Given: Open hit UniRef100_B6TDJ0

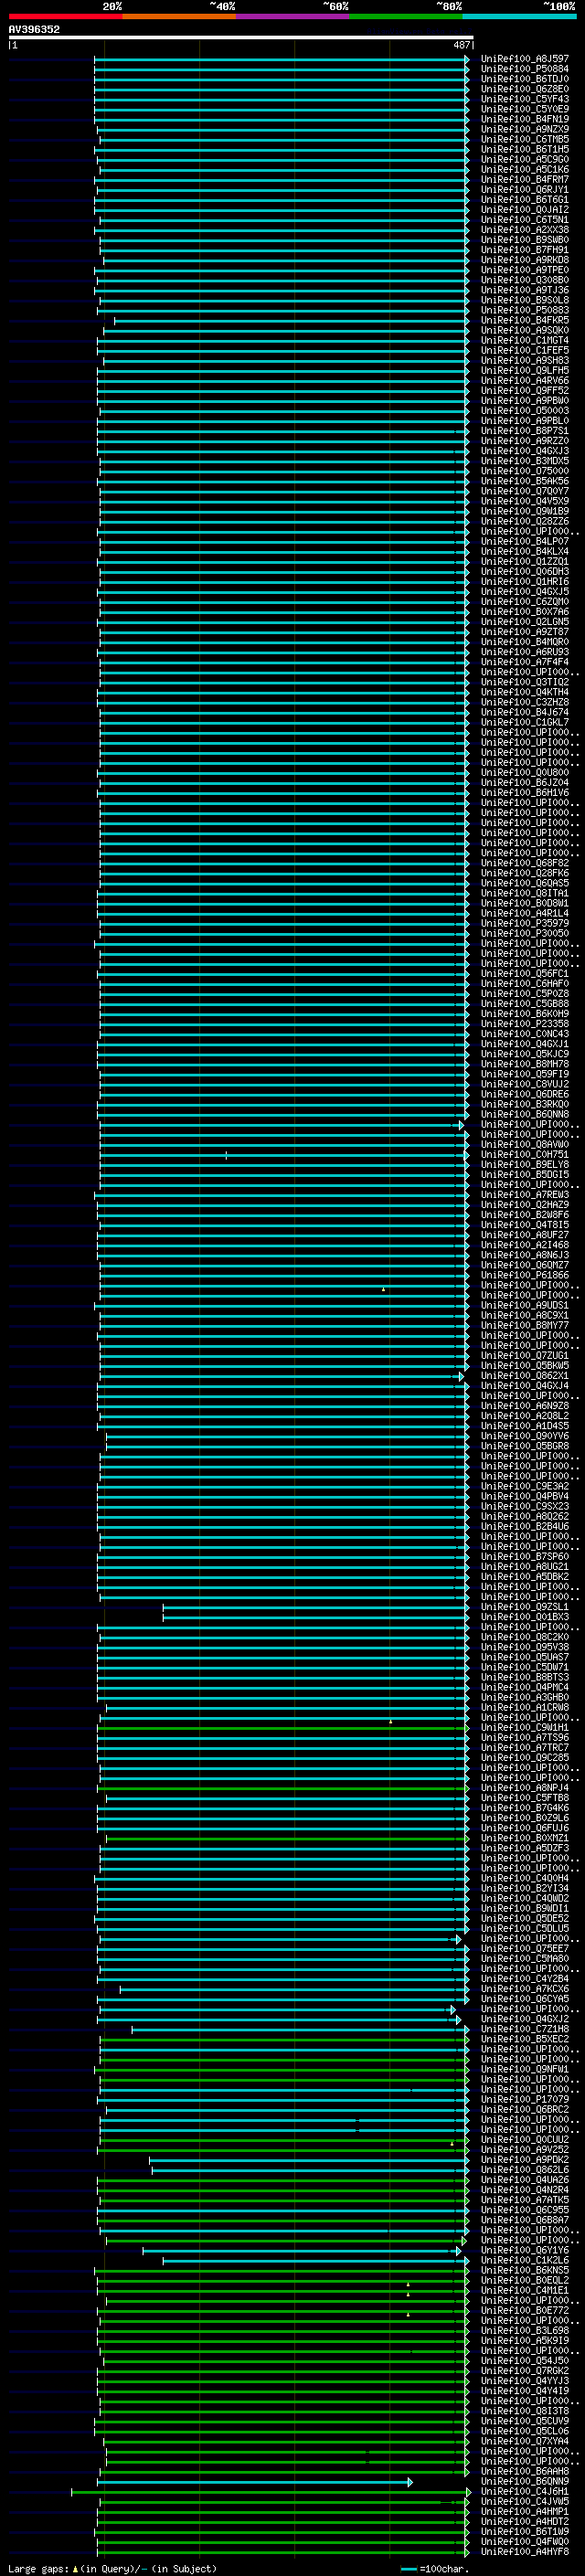Looking at the screenshot, I should click(x=524, y=79).
